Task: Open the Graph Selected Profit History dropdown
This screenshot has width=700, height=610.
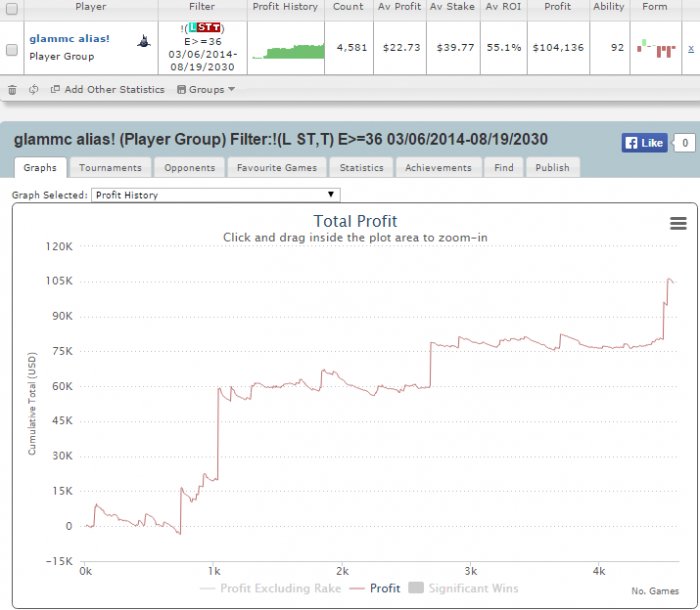Action: pos(216,195)
